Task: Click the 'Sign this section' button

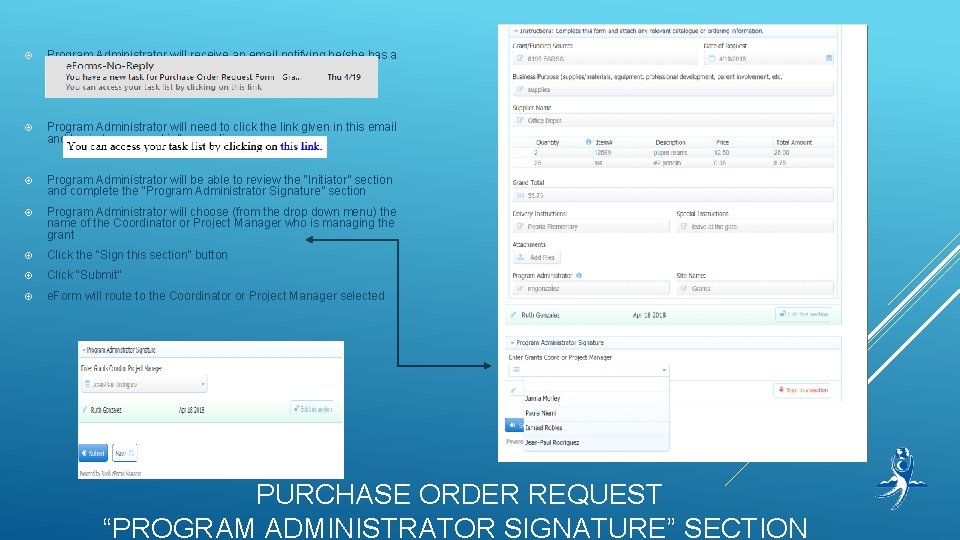Action: [803, 390]
